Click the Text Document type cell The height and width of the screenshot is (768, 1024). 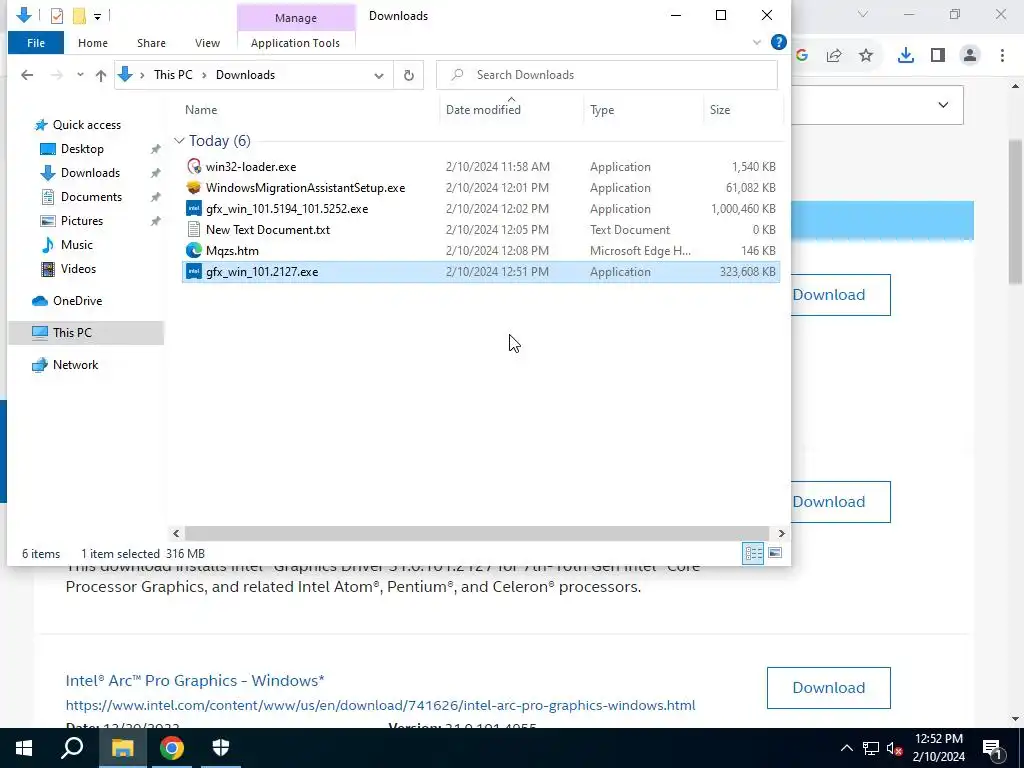pos(630,230)
